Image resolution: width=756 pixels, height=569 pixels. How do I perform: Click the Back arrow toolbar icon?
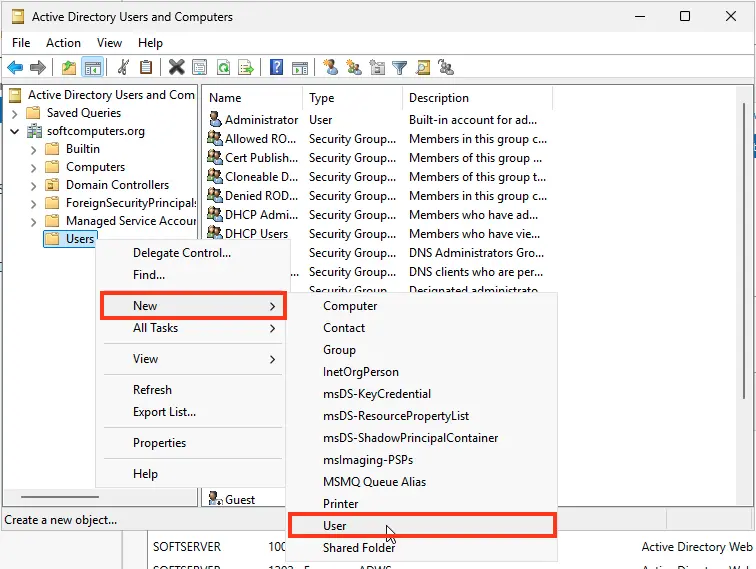pos(15,68)
